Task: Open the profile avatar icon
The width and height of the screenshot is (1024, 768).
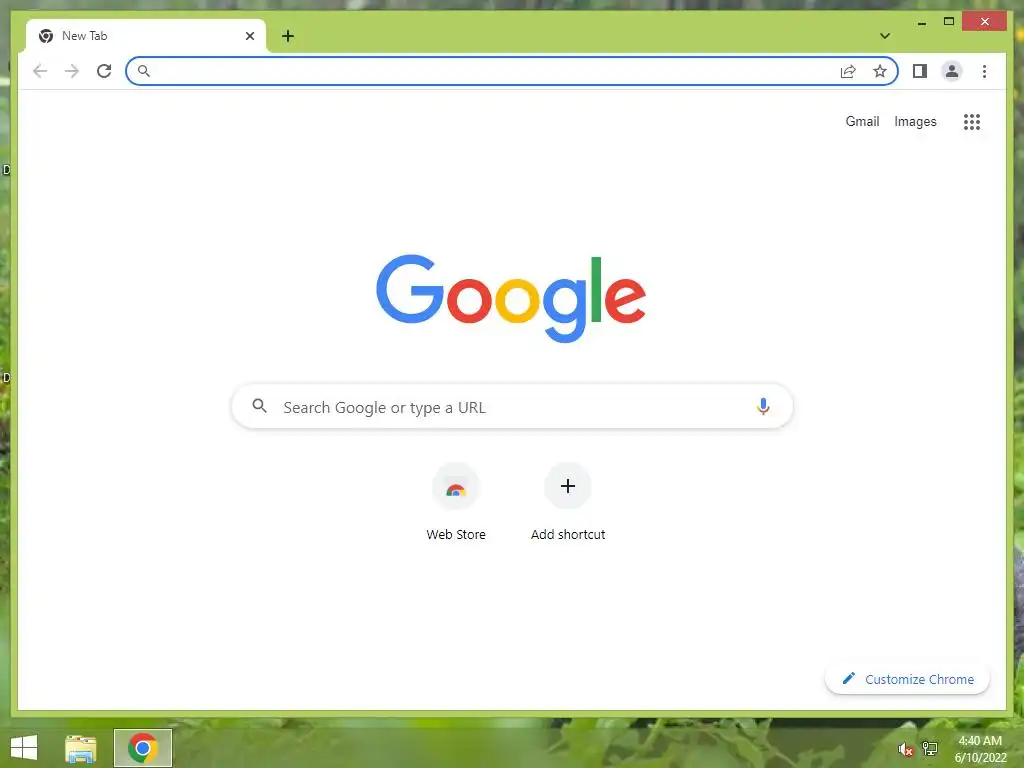Action: click(x=952, y=71)
